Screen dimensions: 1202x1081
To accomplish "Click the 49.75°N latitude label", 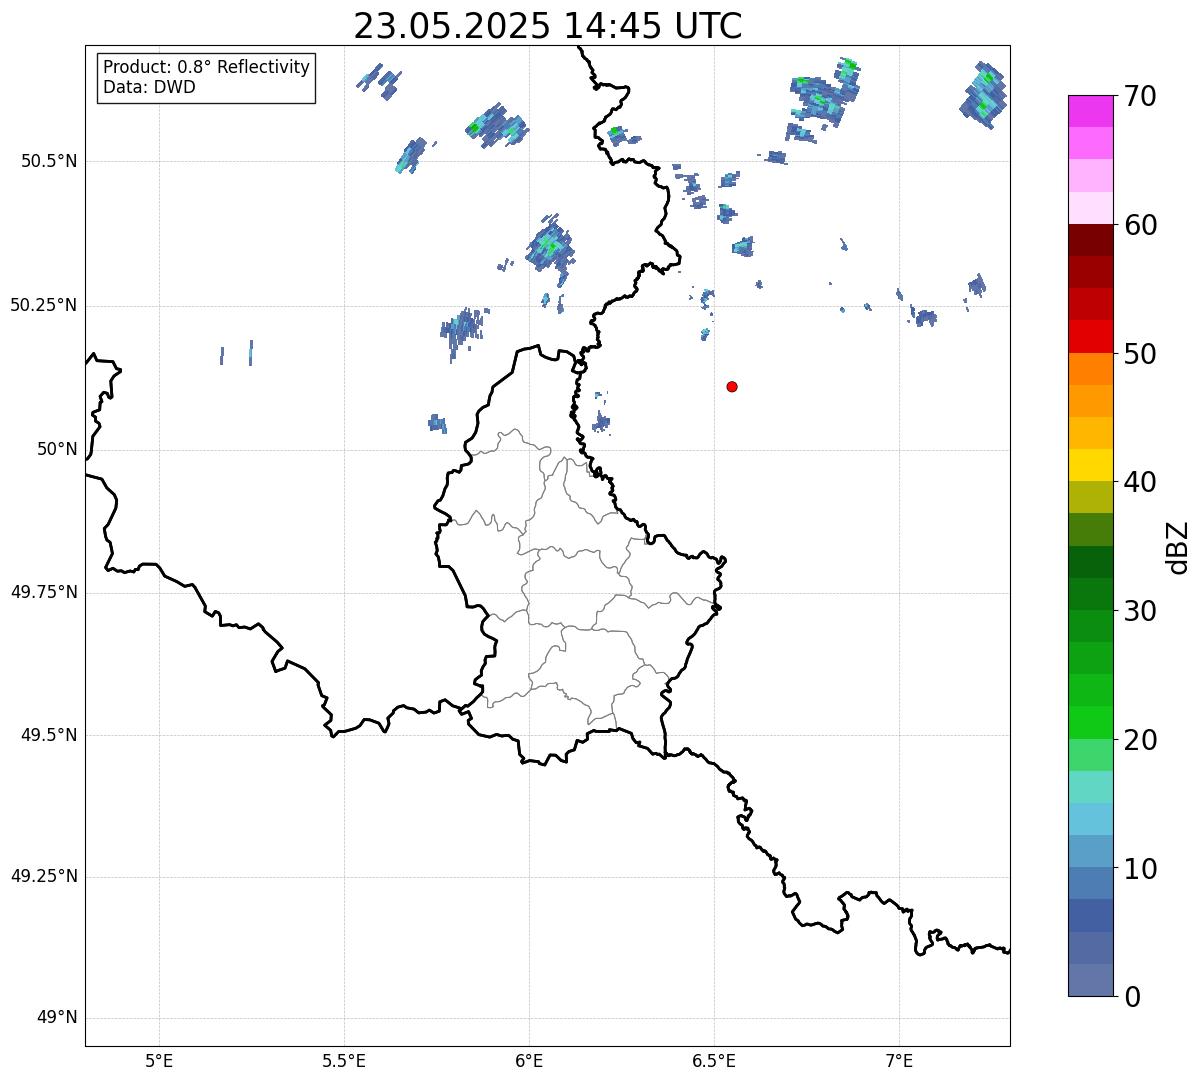I will pyautogui.click(x=43, y=592).
